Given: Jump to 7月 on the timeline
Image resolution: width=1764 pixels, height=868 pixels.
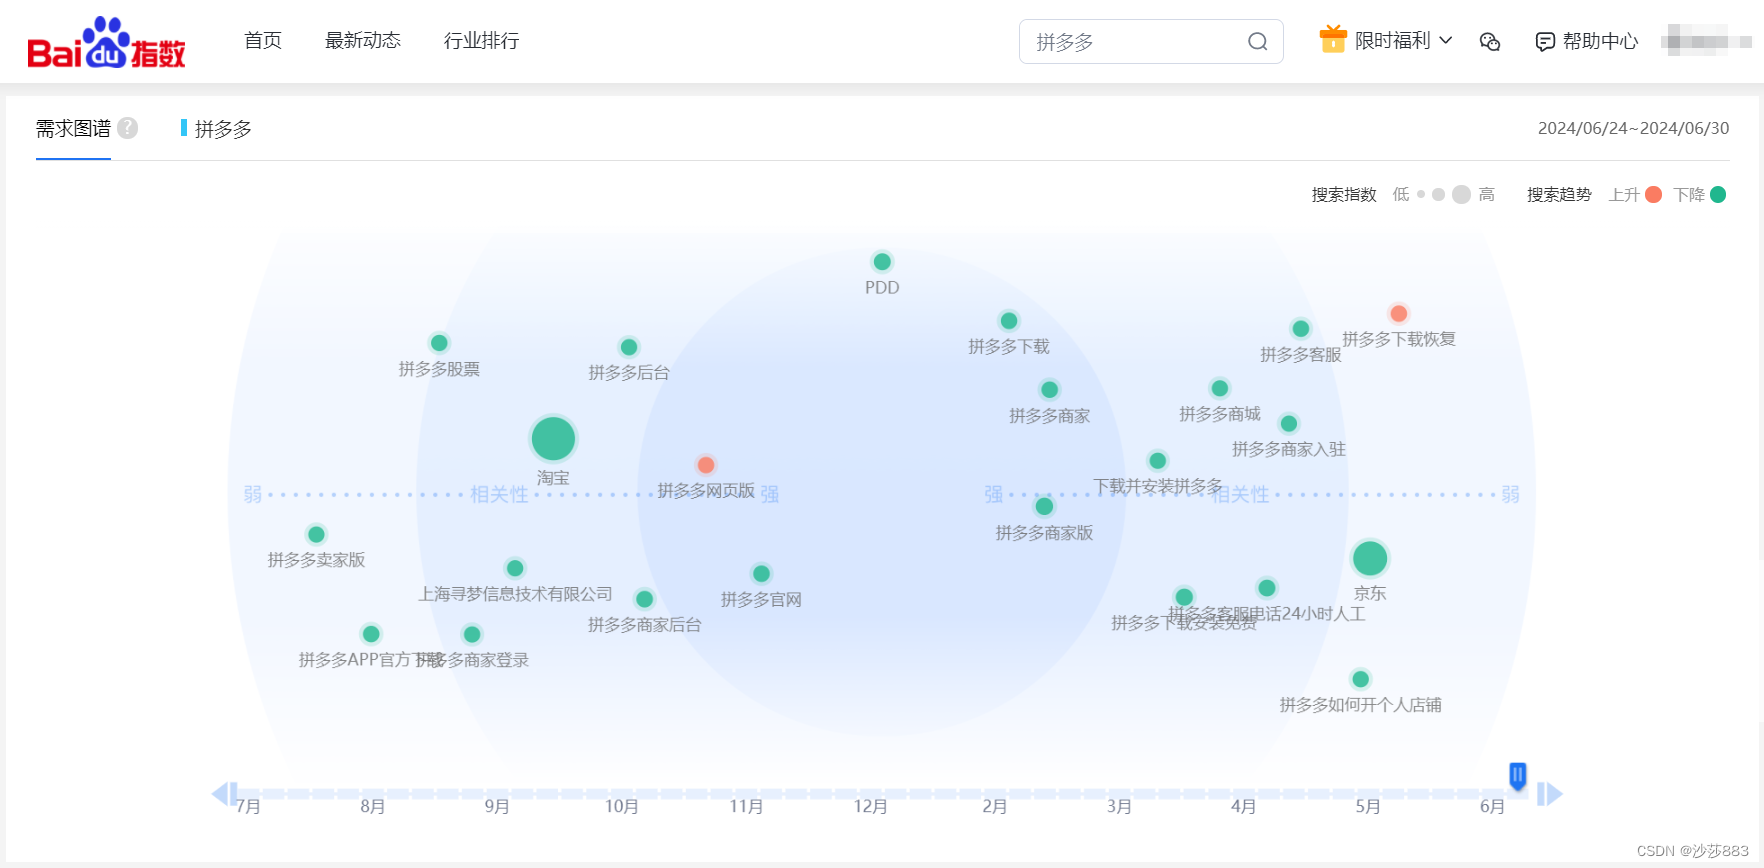Looking at the screenshot, I should coord(249,806).
